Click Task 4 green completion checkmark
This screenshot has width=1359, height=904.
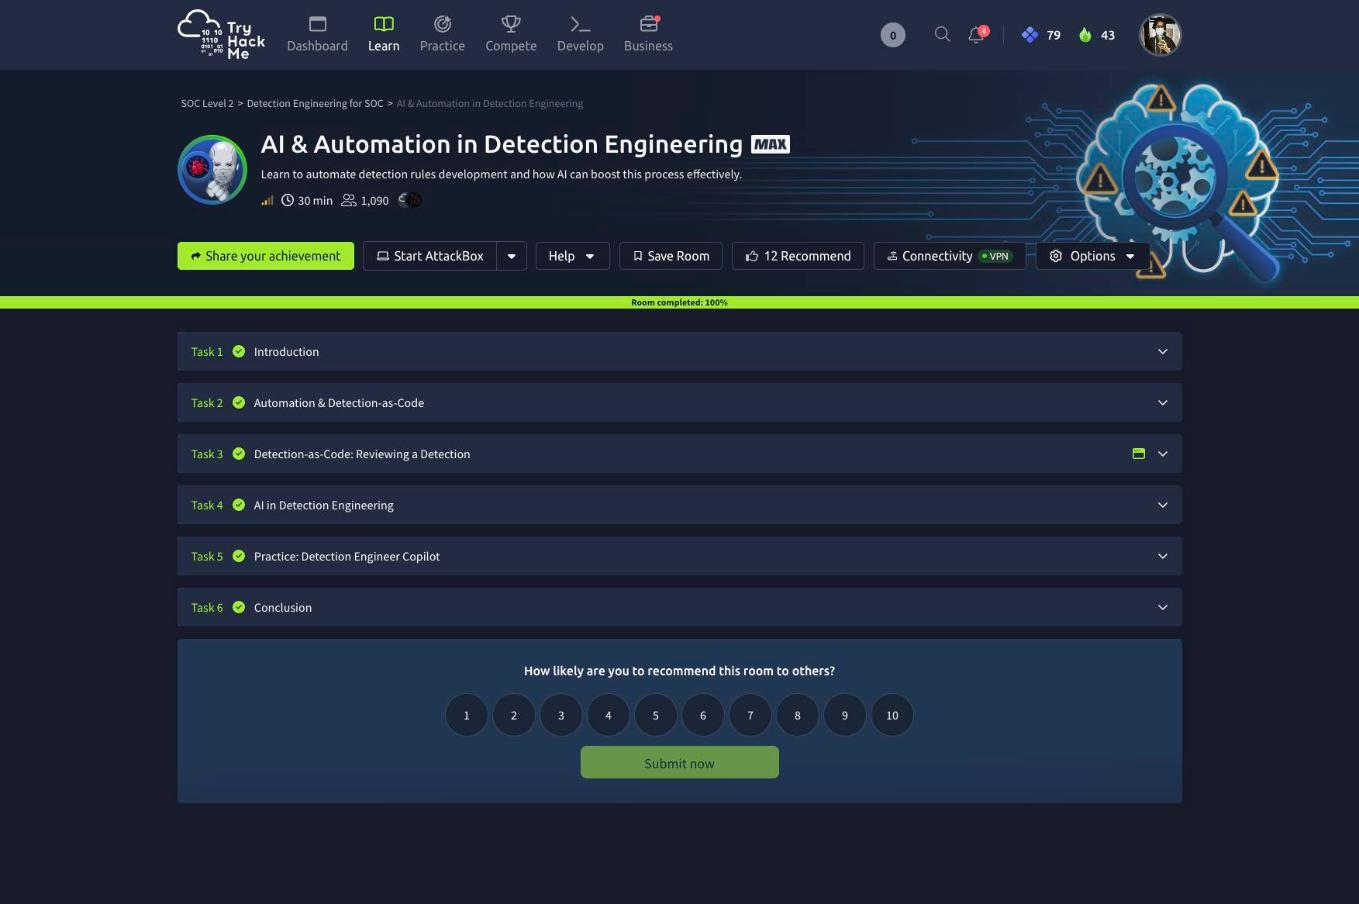click(x=239, y=505)
